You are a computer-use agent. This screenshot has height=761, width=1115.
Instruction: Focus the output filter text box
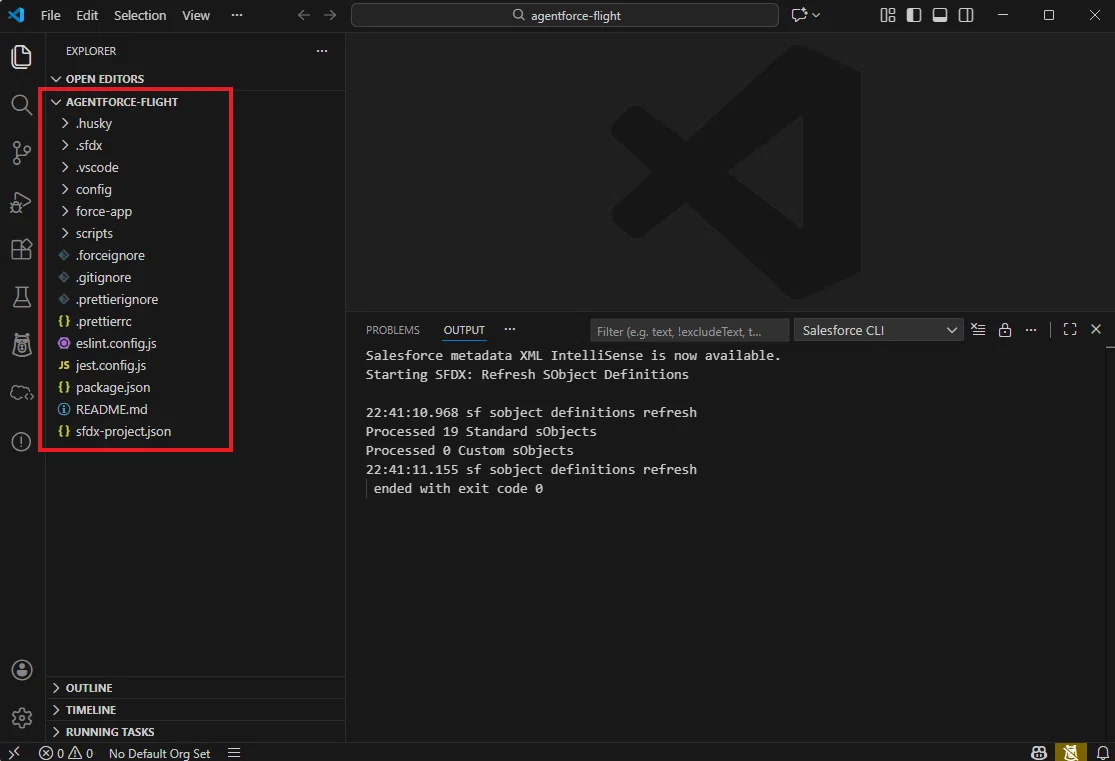(x=690, y=331)
